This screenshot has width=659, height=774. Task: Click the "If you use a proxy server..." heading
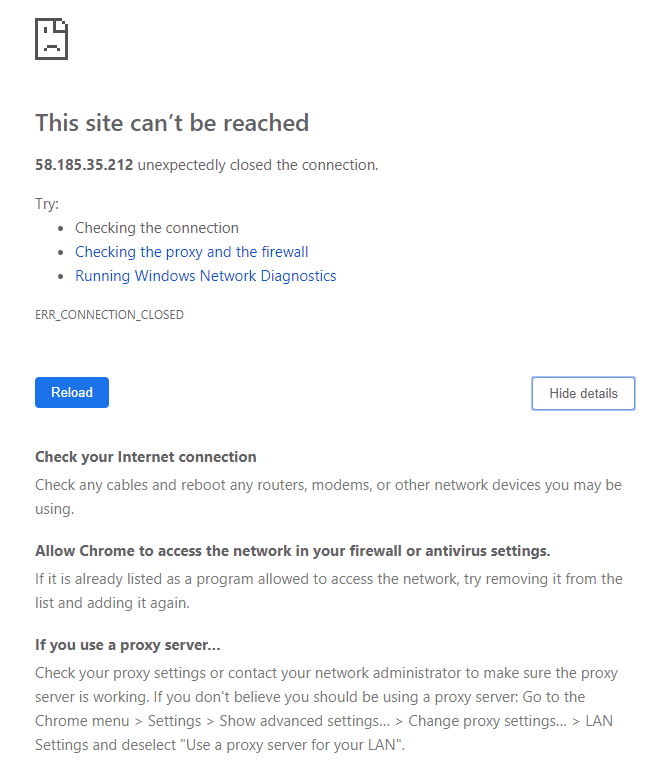(128, 645)
